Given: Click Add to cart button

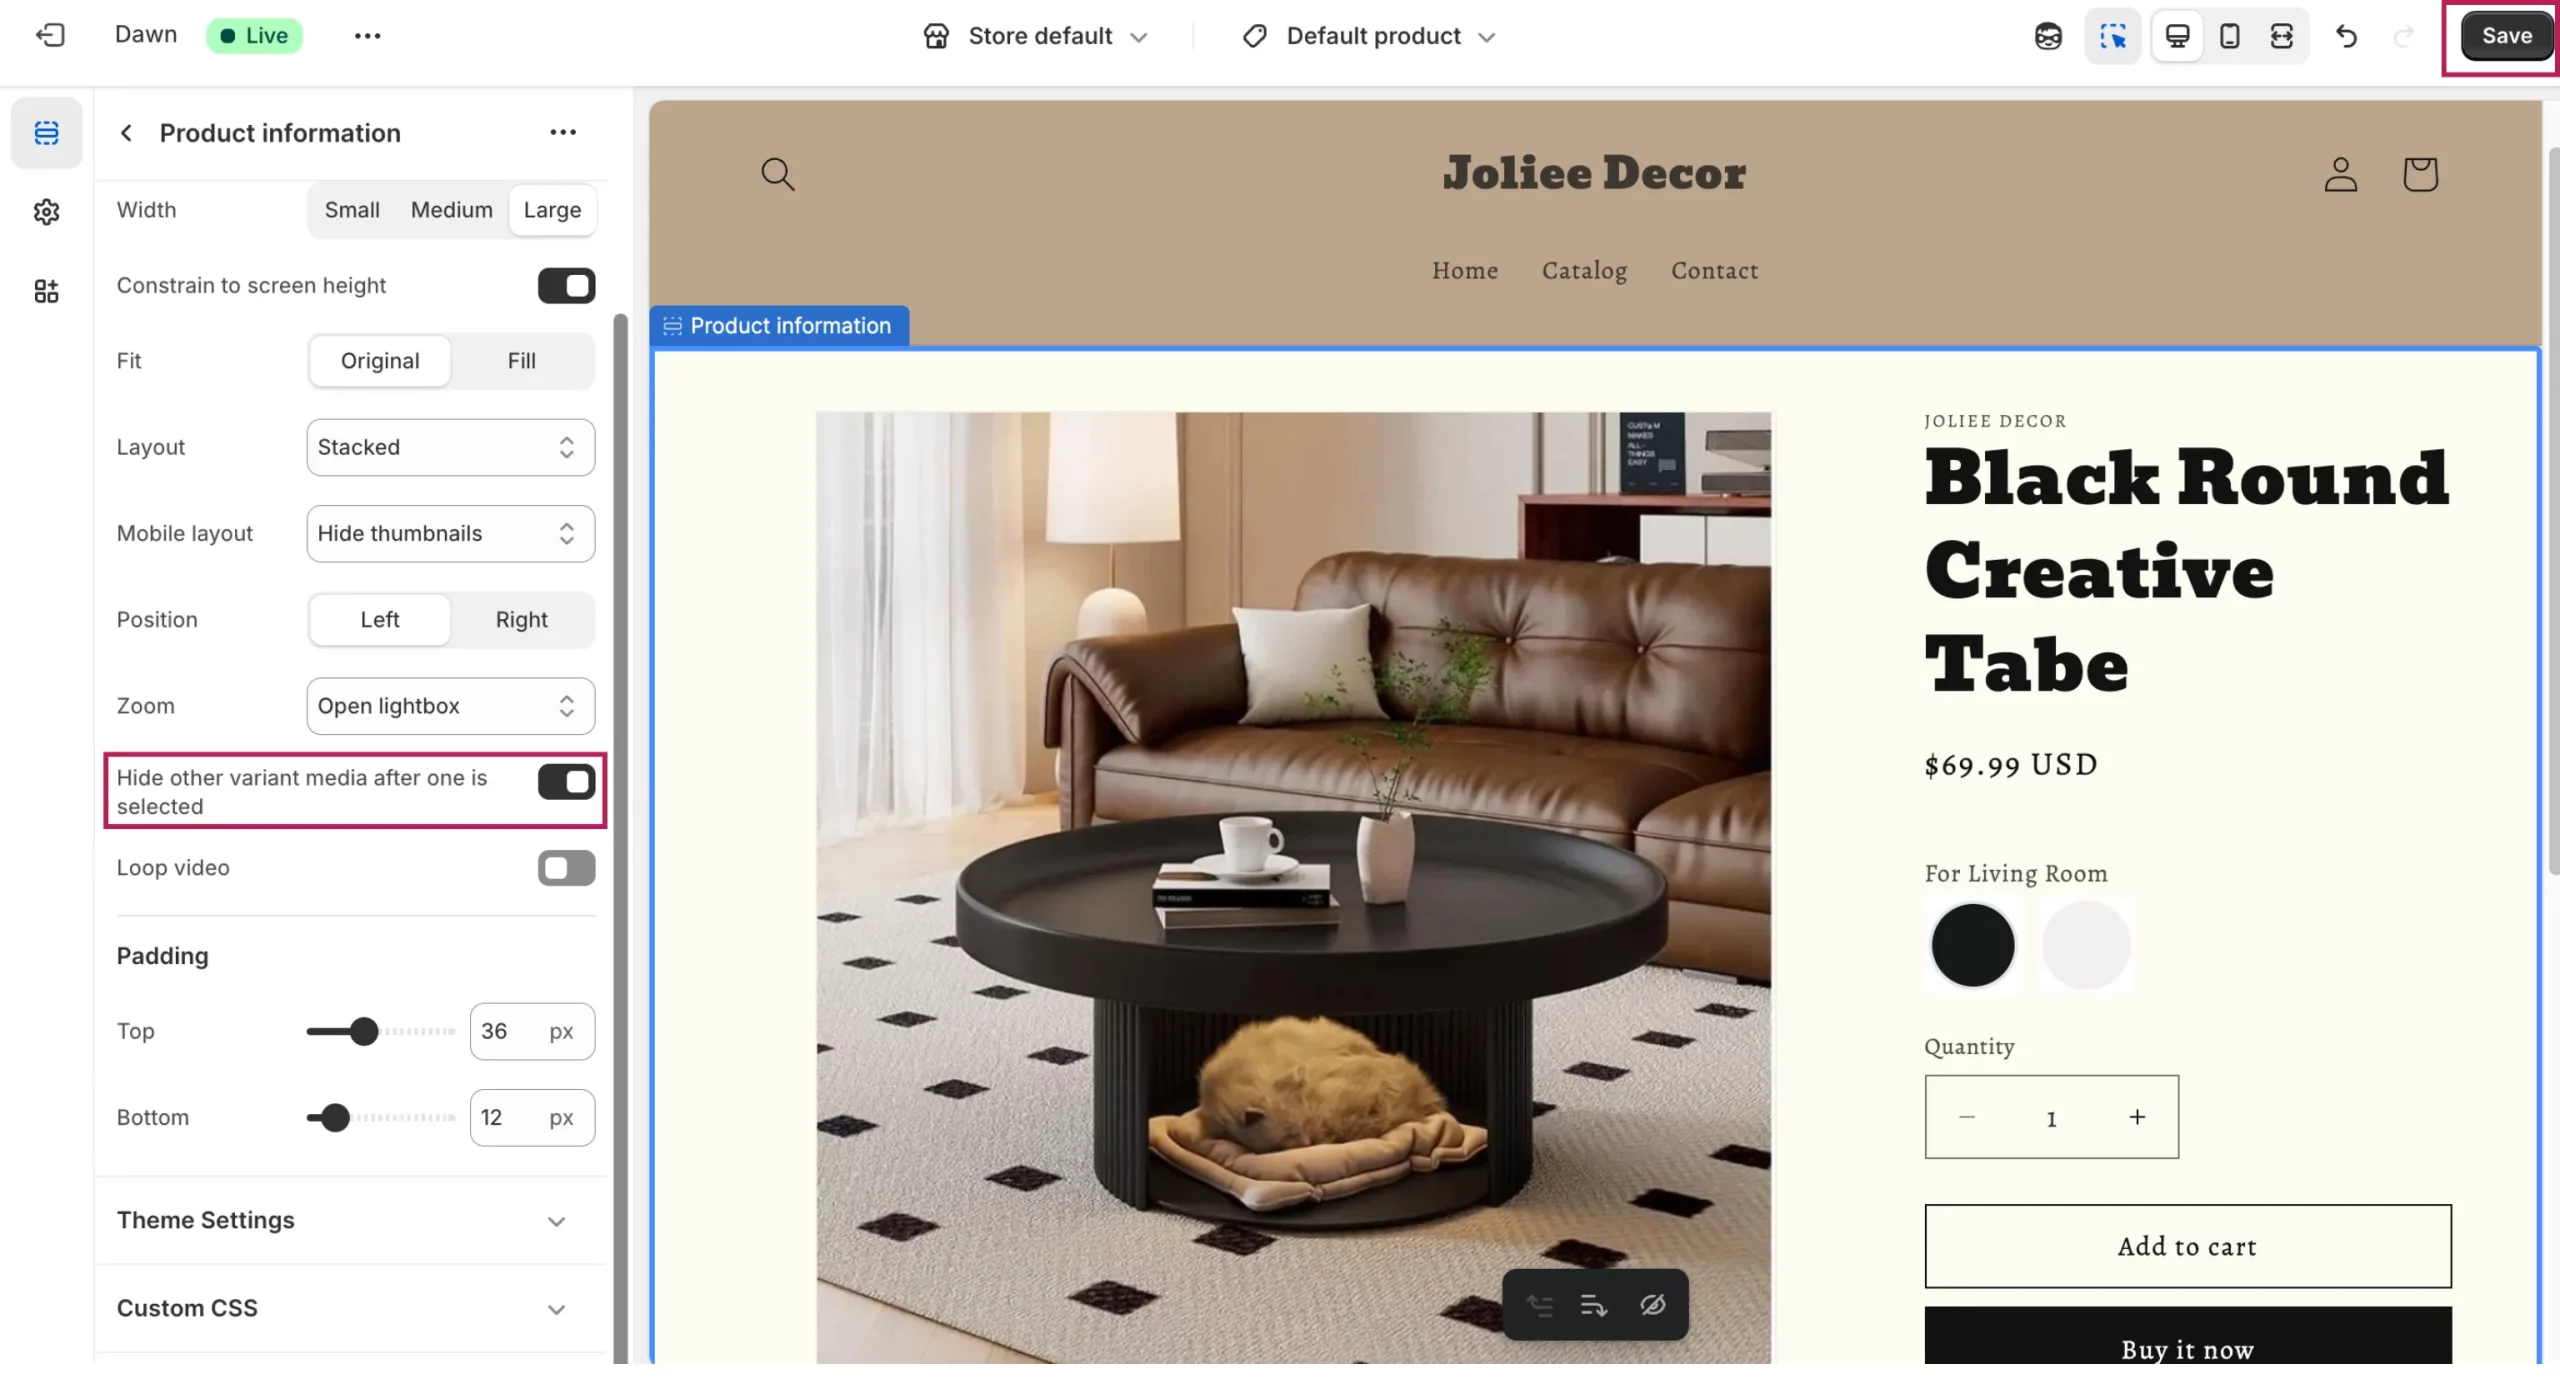Looking at the screenshot, I should [2188, 1247].
